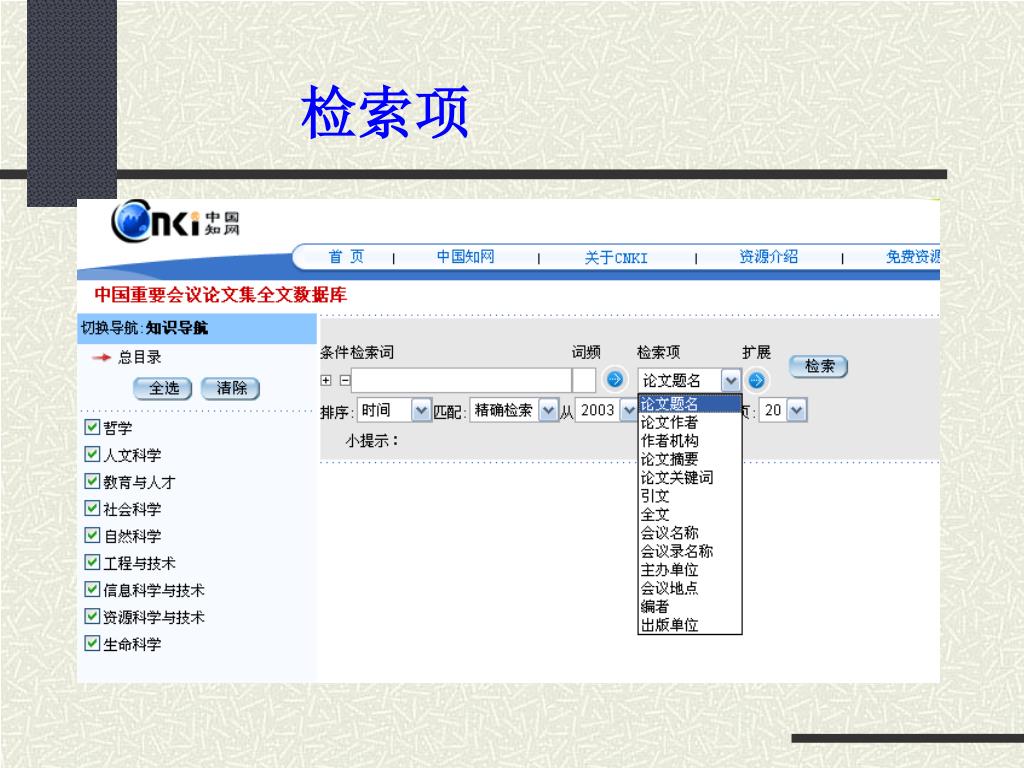Uncheck the 资源科学与技术 checkbox
The height and width of the screenshot is (768, 1024).
tap(92, 616)
